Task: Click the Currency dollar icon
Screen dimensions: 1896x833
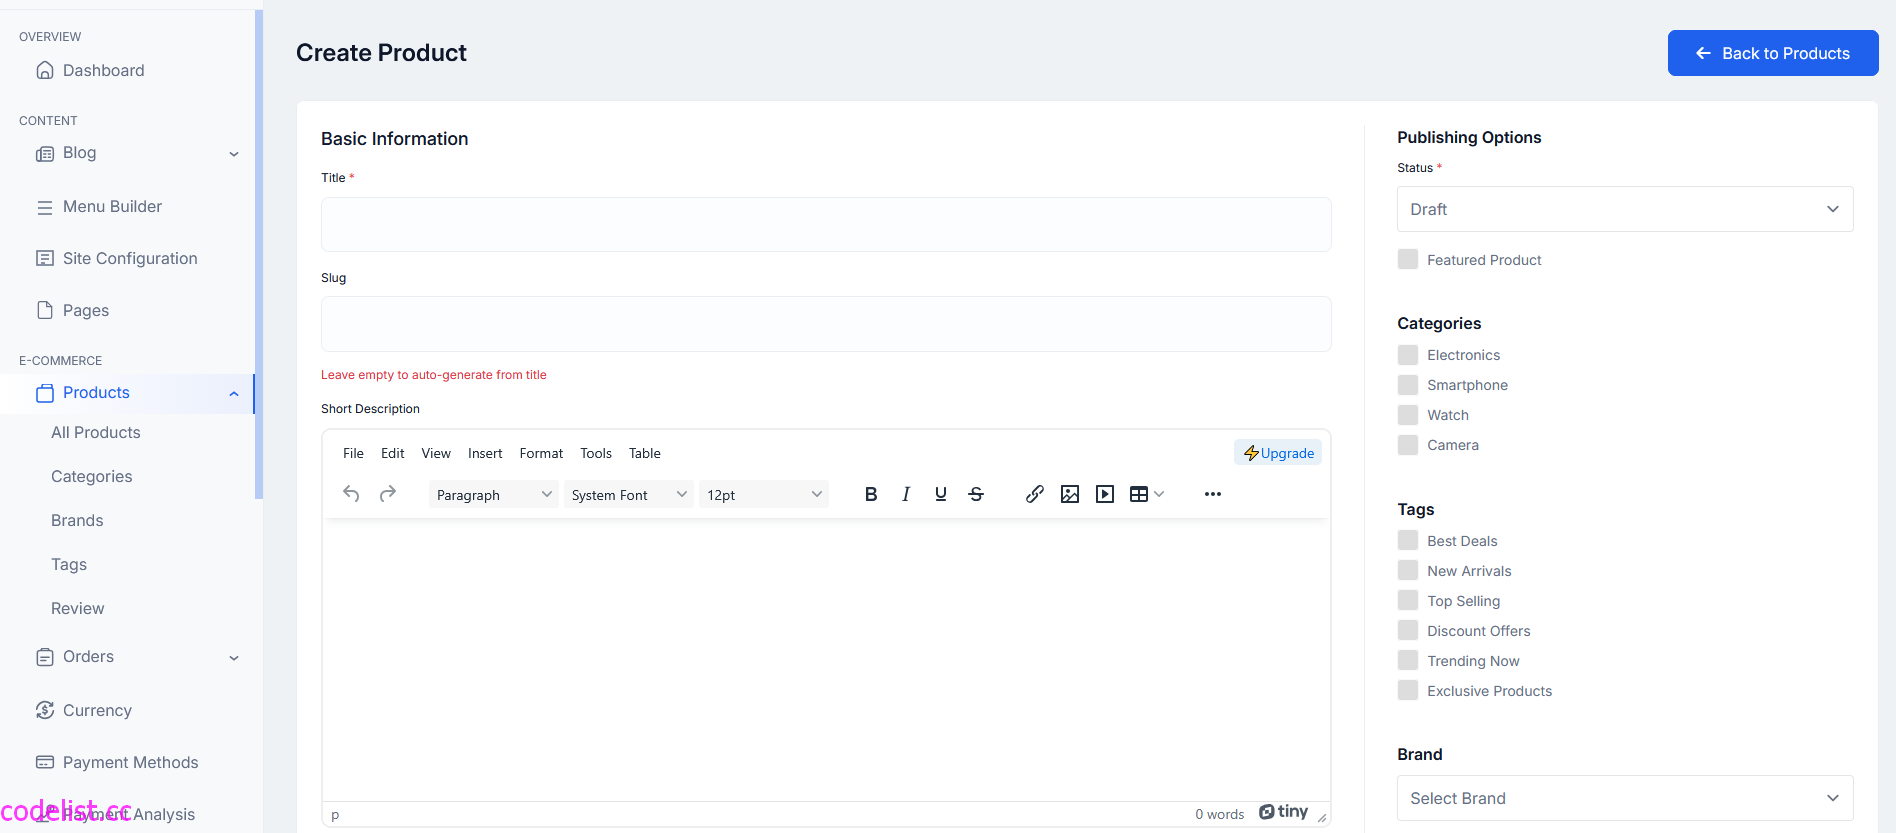Action: coord(45,710)
